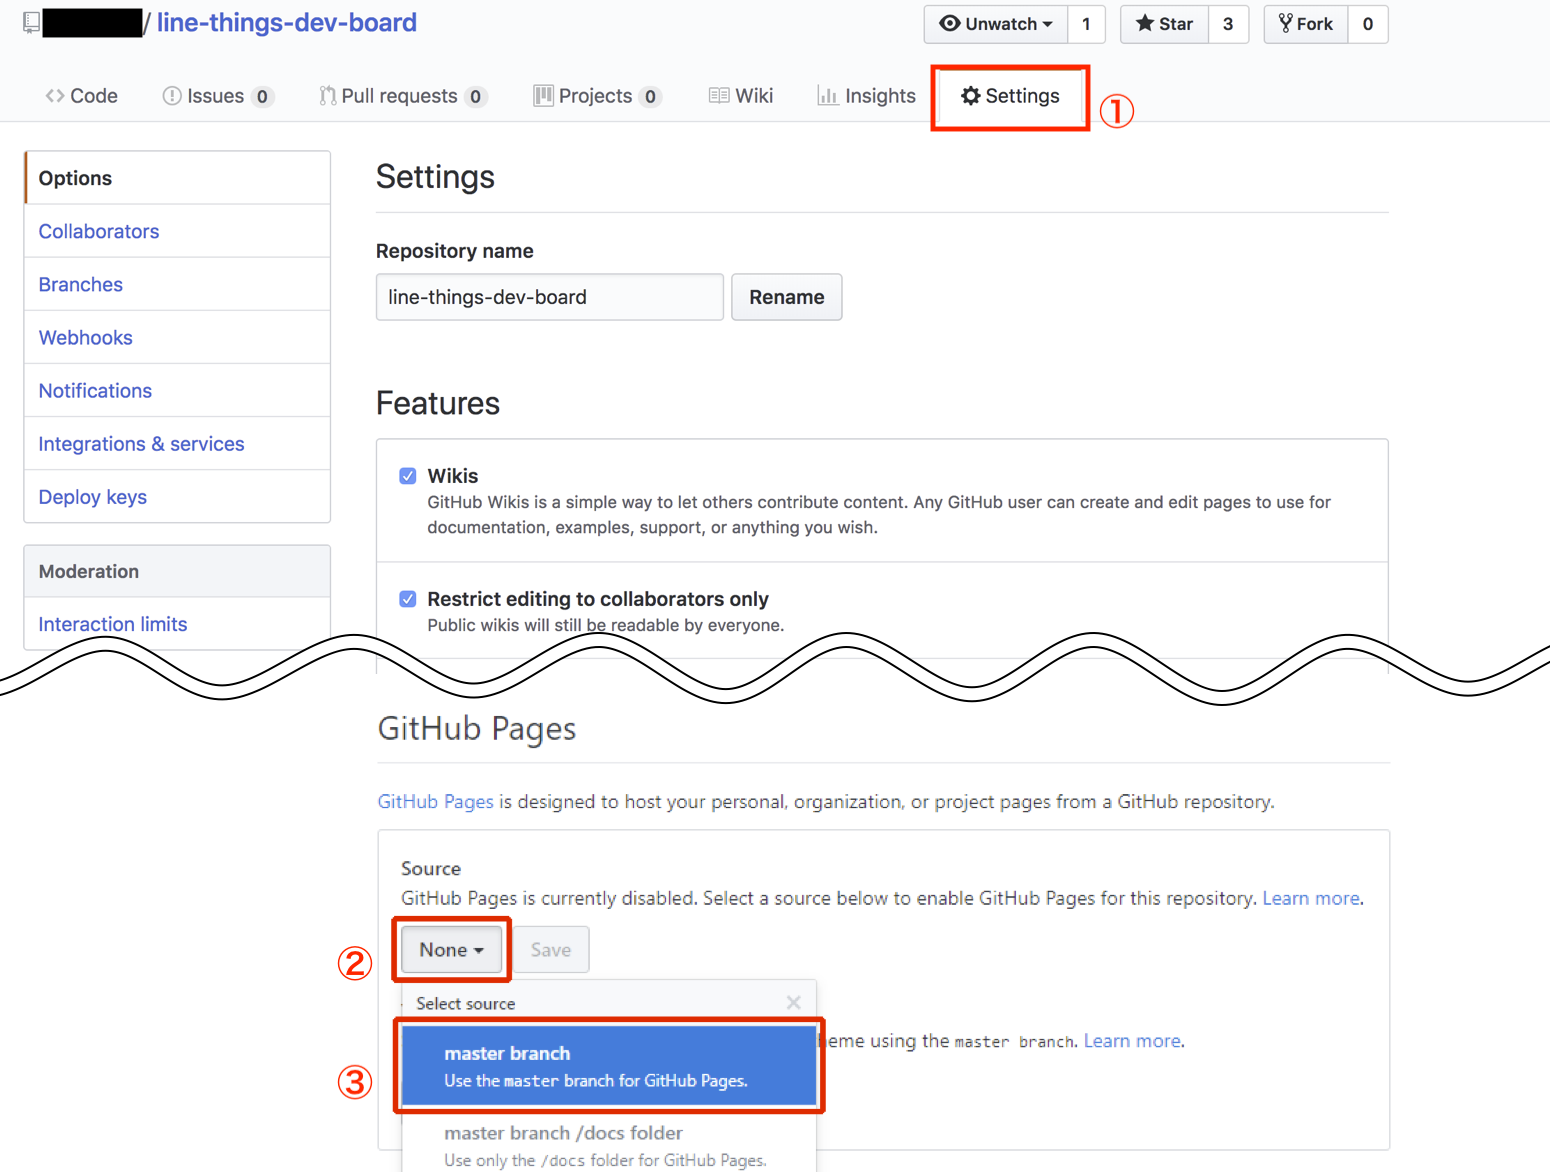
Task: Expand the None source dropdown
Action: click(x=452, y=950)
